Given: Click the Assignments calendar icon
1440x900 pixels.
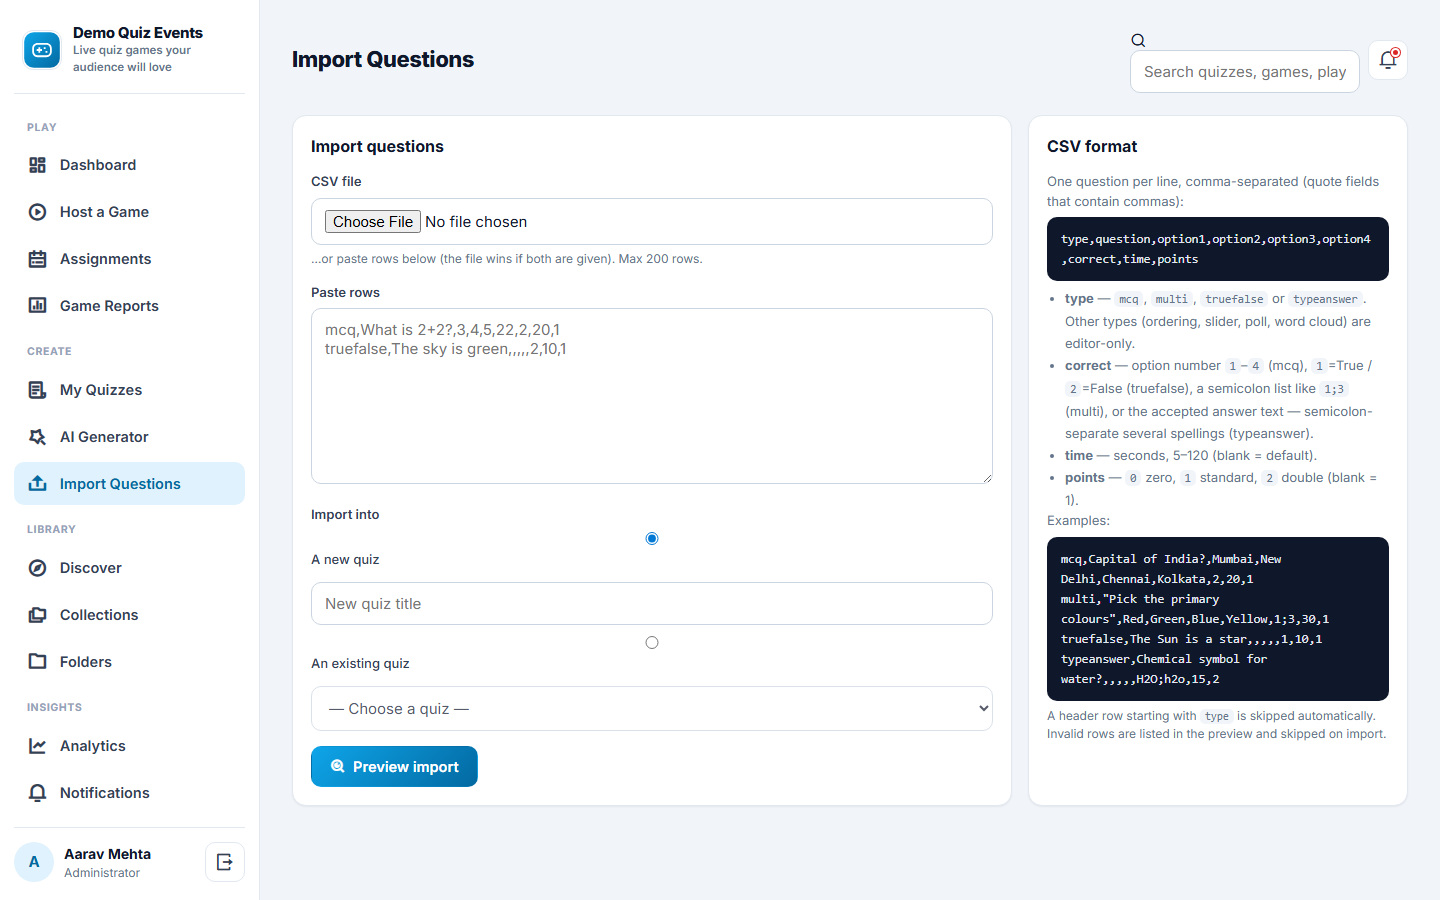Looking at the screenshot, I should 38,259.
